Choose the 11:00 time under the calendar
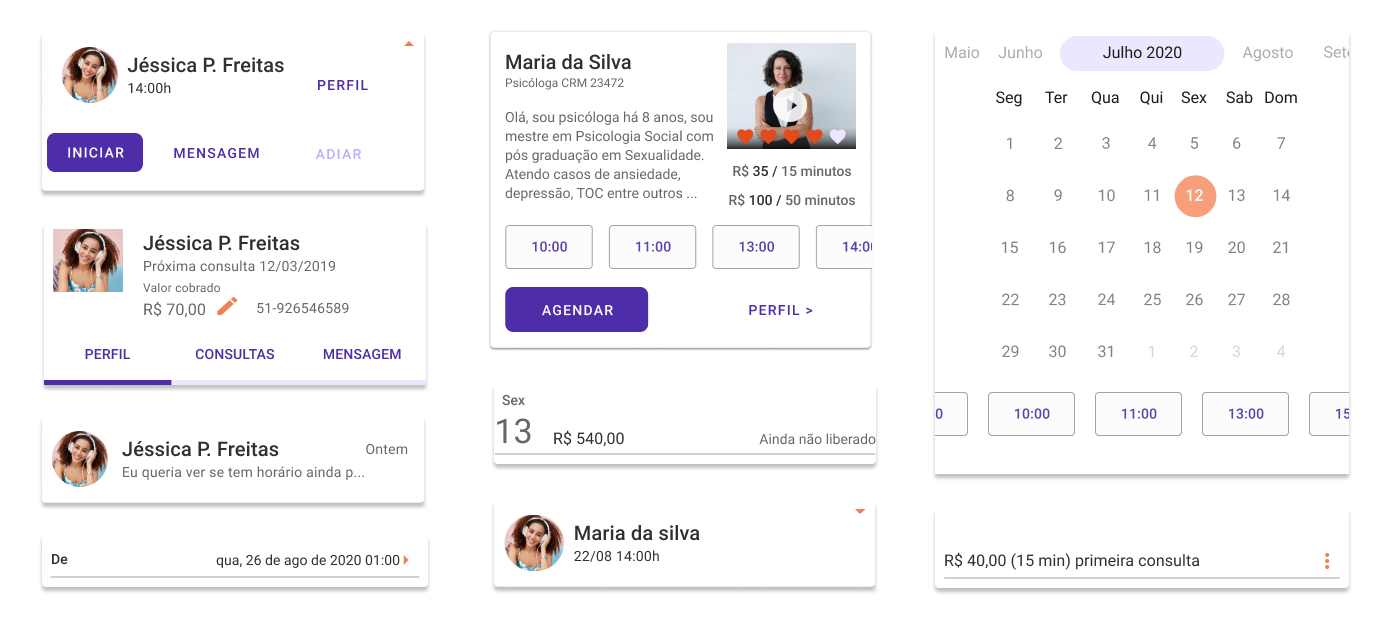 click(1138, 414)
